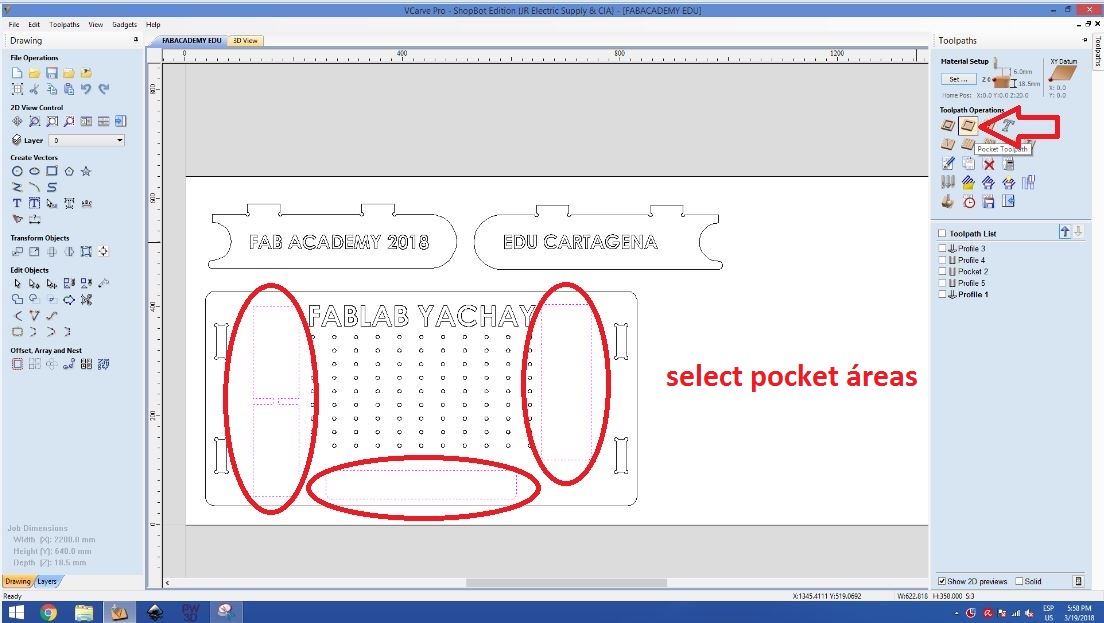This screenshot has width=1104, height=623.
Task: Check the Profile 1 toolpath
Action: [x=942, y=294]
